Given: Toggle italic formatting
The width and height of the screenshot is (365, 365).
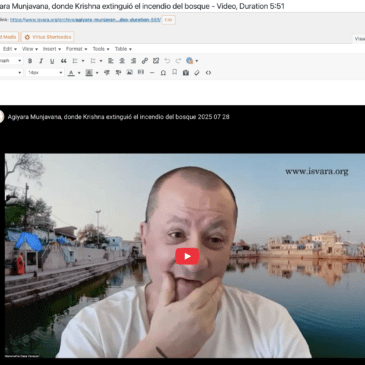Looking at the screenshot, I should point(41,61).
